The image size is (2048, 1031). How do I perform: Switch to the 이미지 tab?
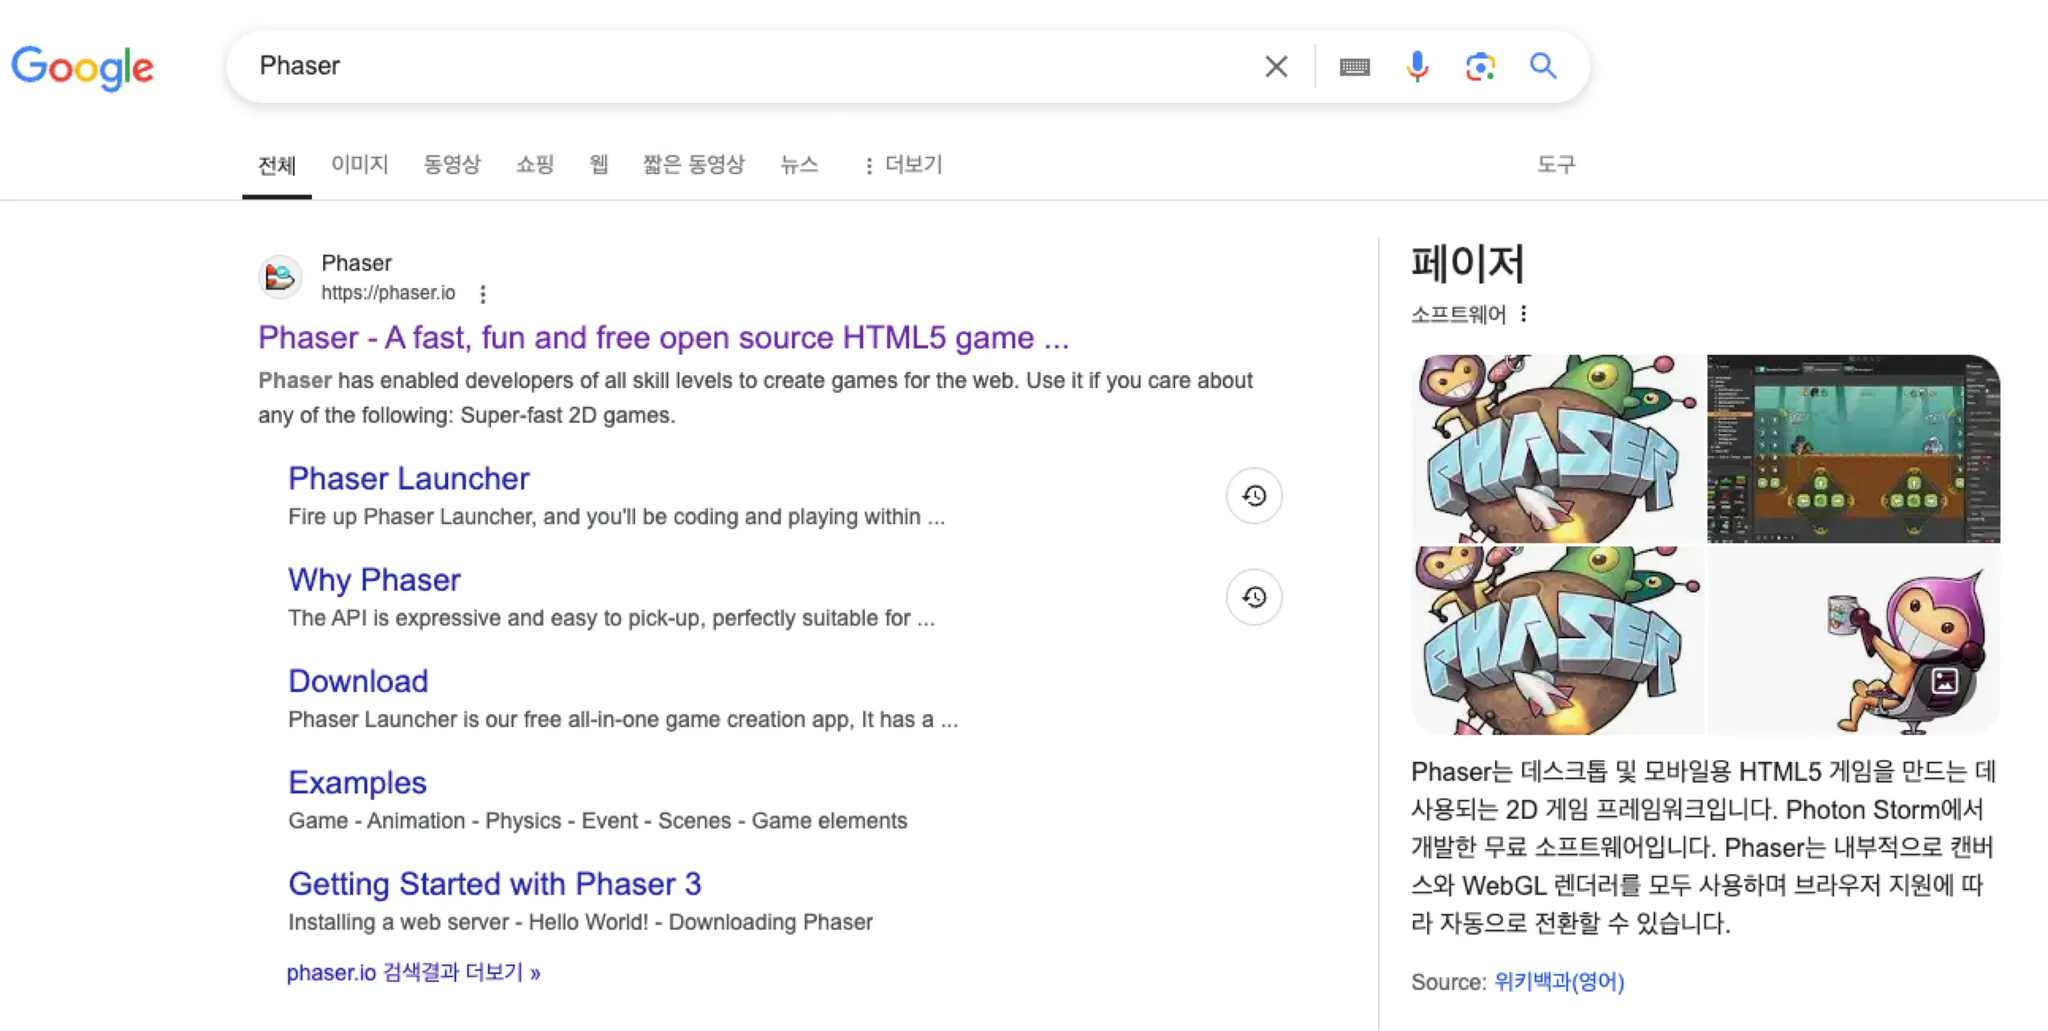point(360,164)
